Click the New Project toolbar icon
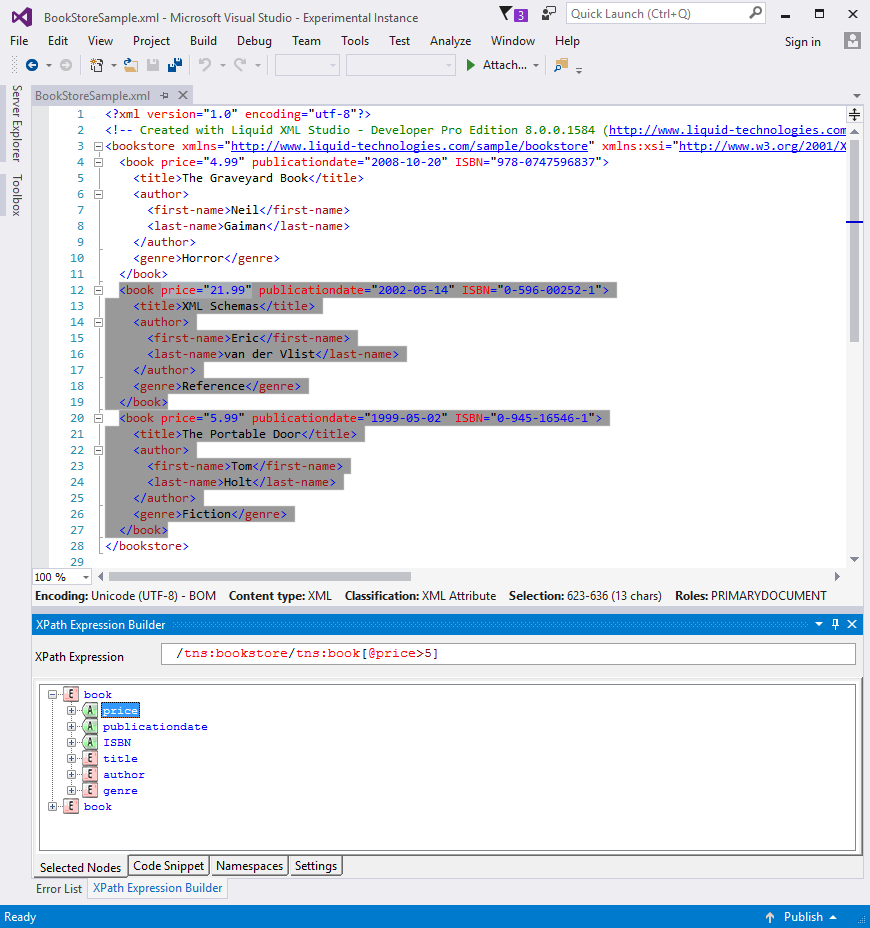This screenshot has width=870, height=928. pyautogui.click(x=96, y=65)
